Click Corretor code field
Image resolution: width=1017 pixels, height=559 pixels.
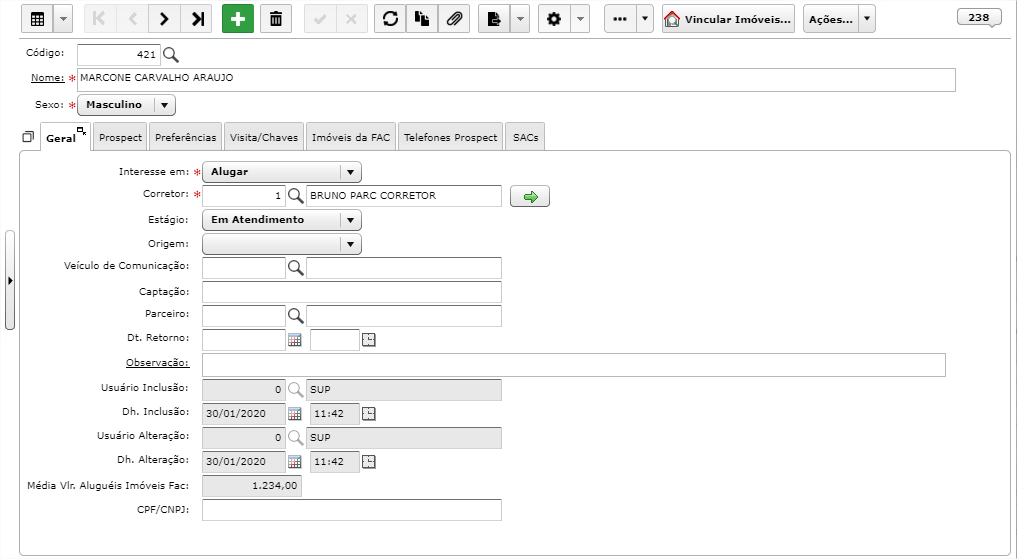(x=244, y=196)
